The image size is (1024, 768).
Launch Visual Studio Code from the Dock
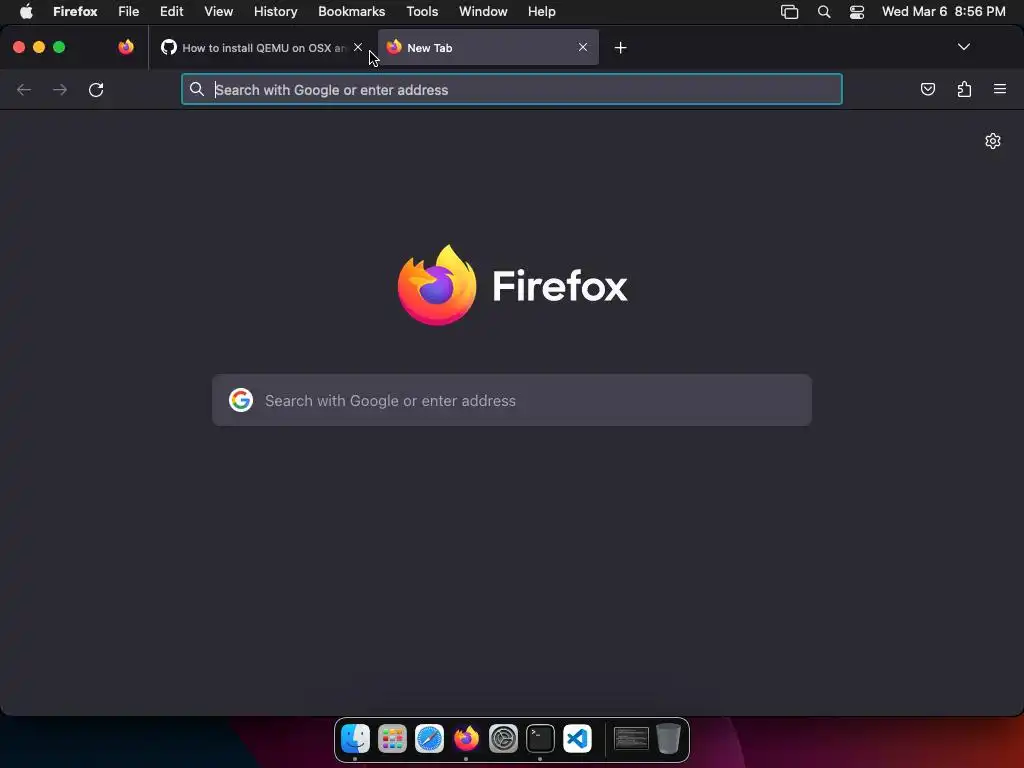577,739
